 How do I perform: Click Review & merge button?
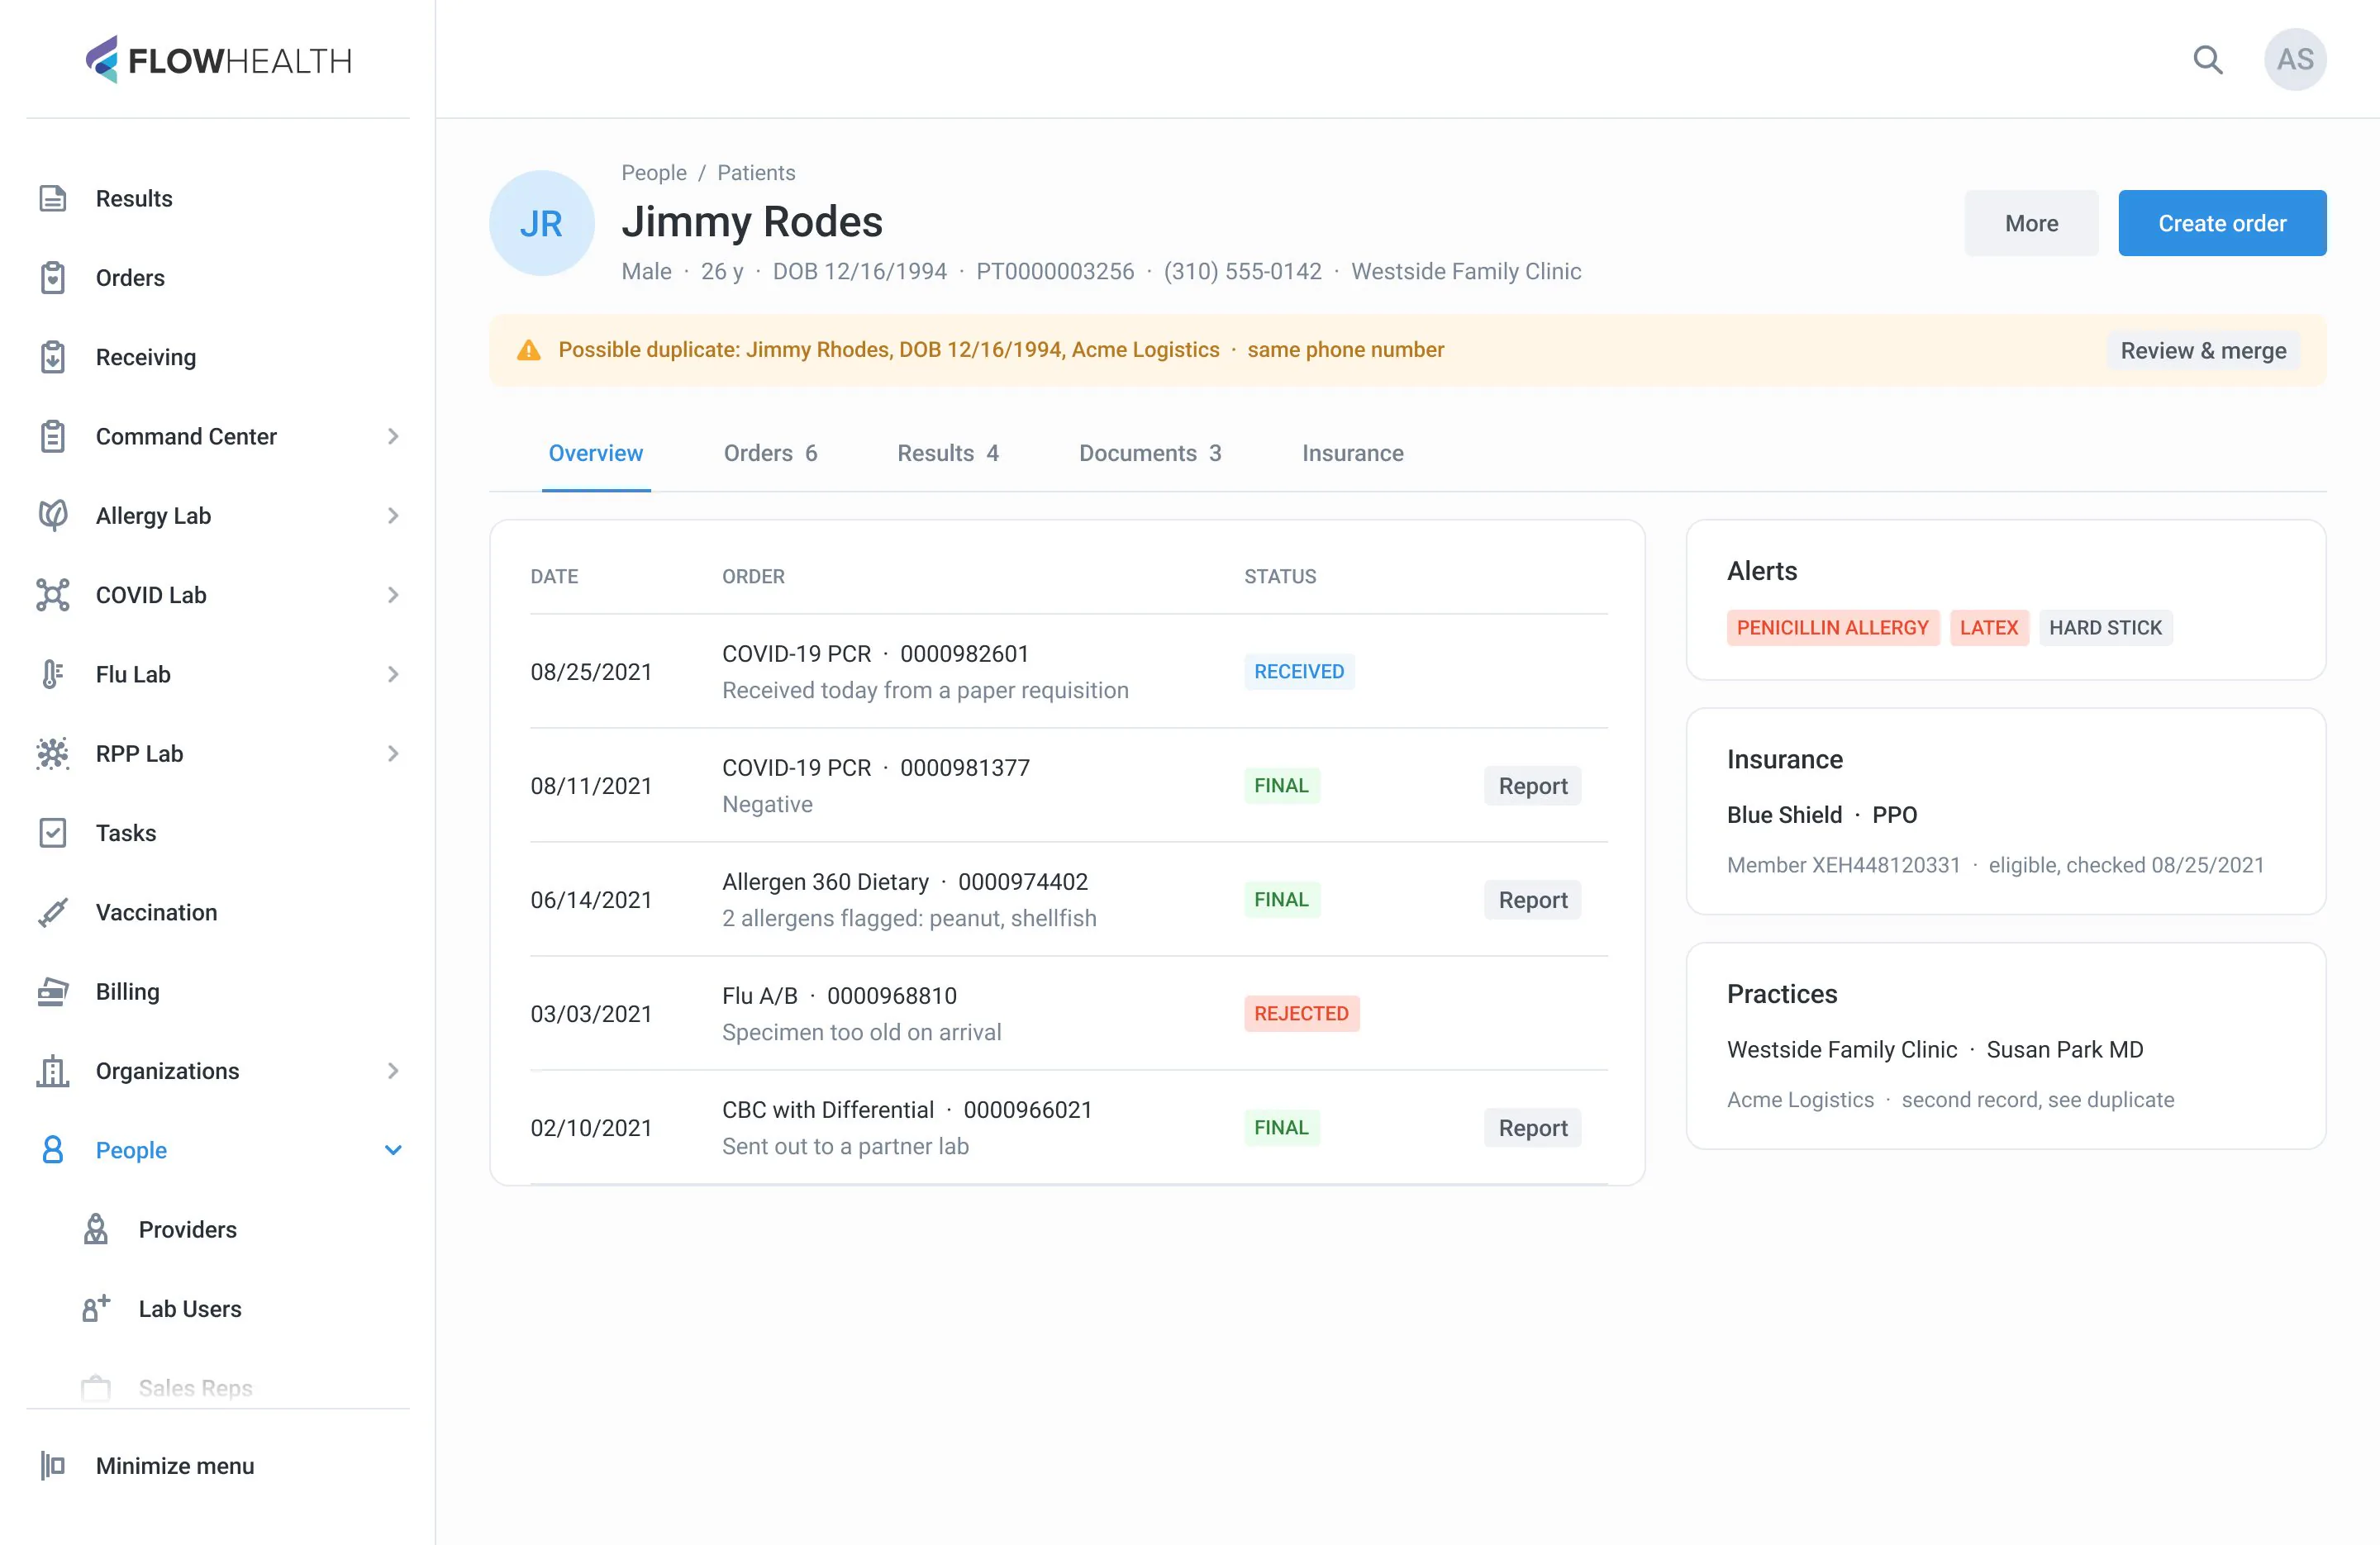coord(2203,350)
